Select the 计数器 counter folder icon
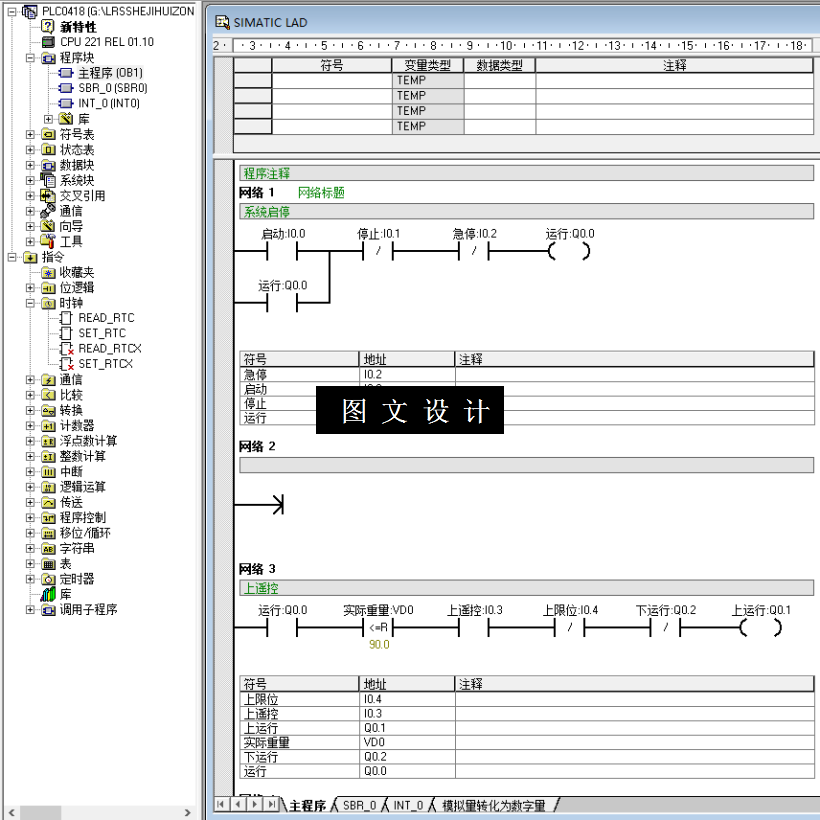The image size is (820, 820). (x=48, y=426)
